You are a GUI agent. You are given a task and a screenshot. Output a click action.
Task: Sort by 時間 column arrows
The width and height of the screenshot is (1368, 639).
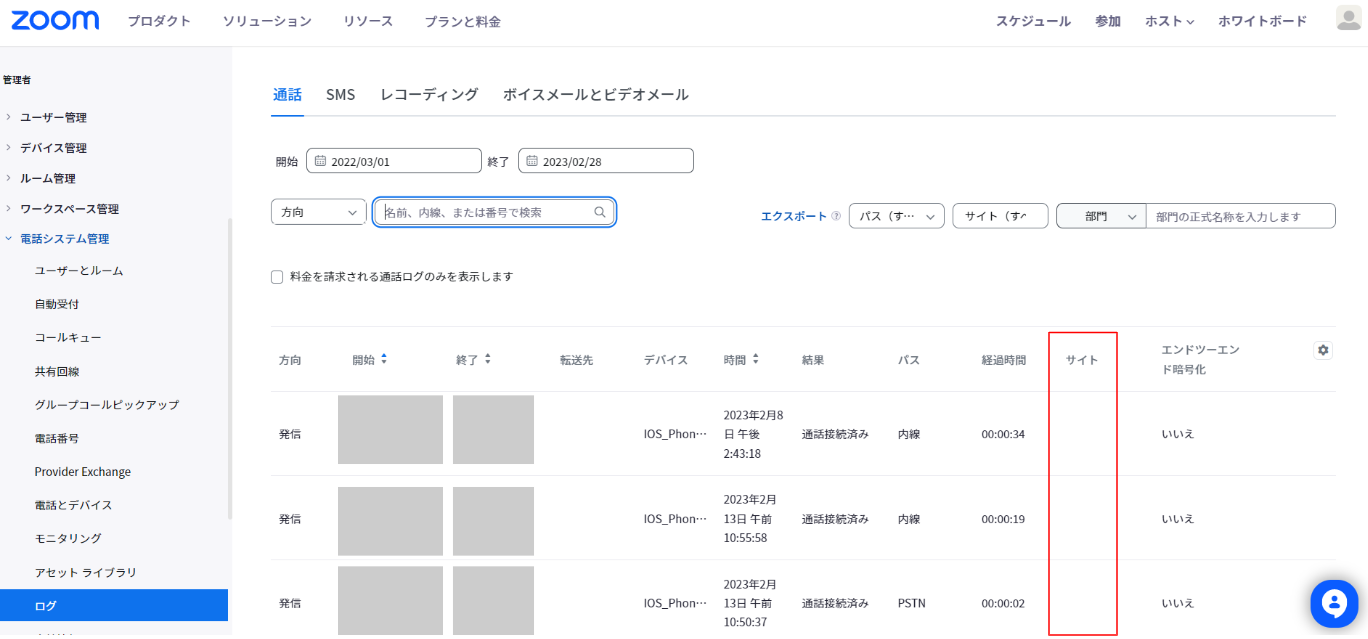(x=755, y=359)
